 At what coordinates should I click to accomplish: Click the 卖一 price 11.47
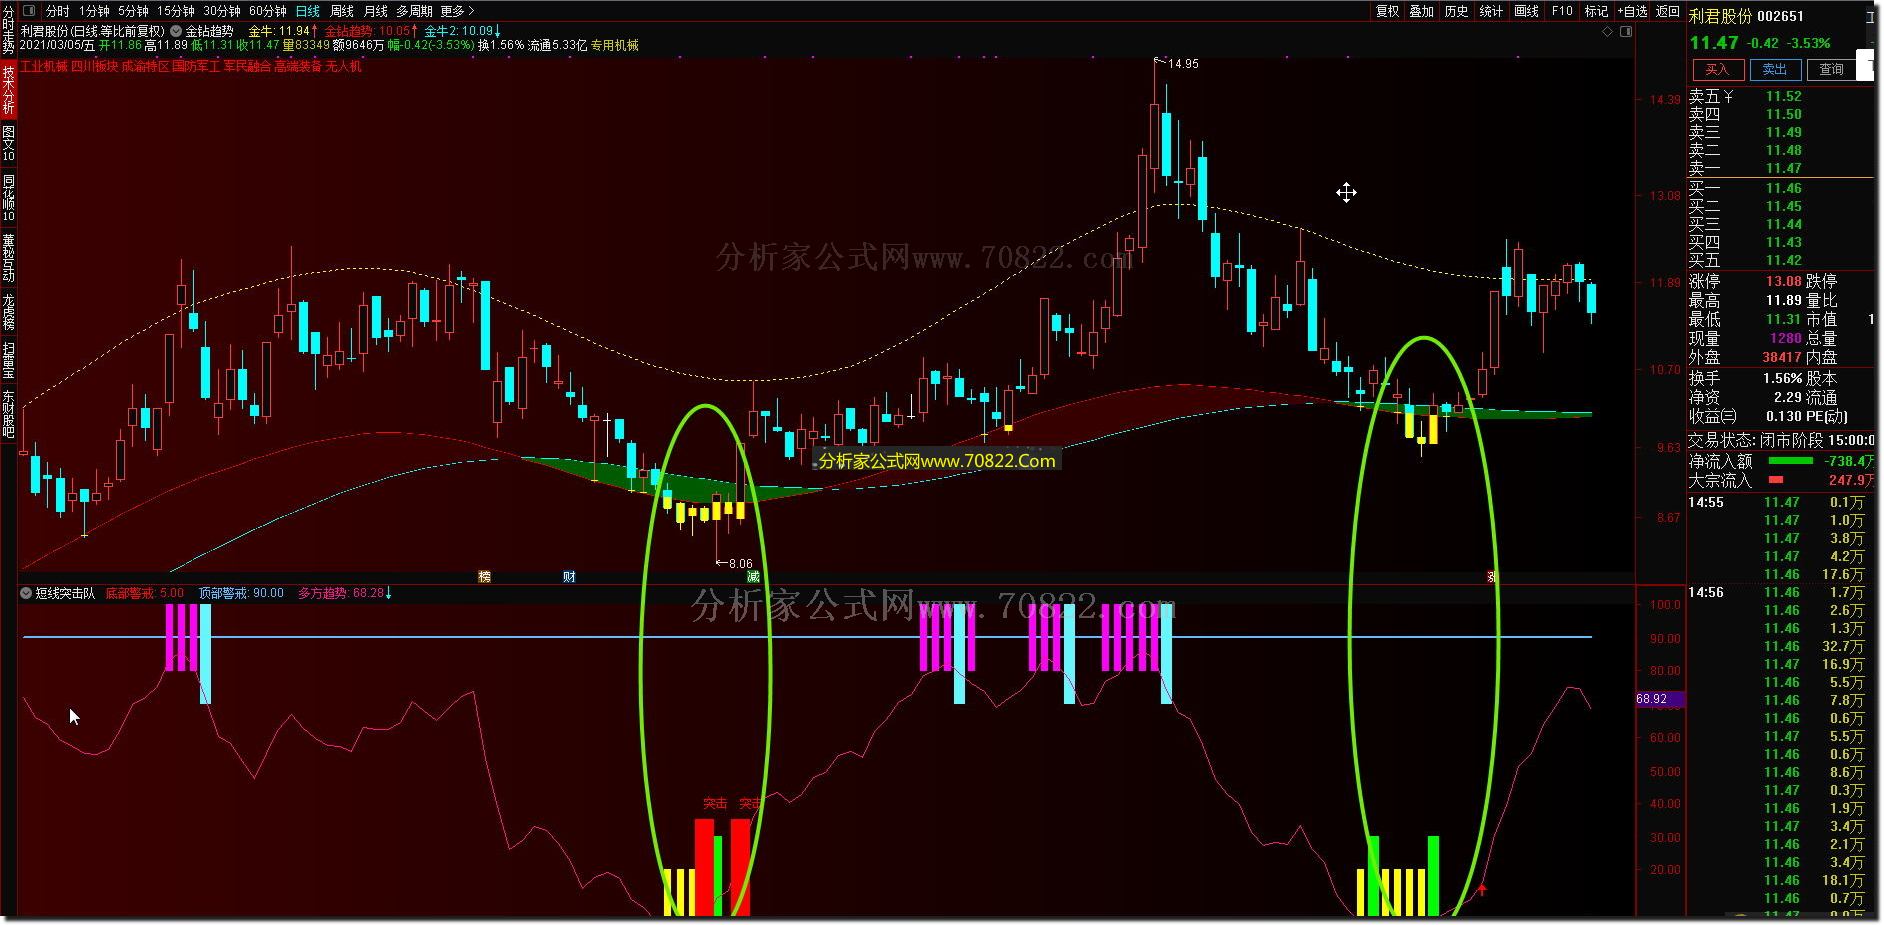click(x=1783, y=168)
